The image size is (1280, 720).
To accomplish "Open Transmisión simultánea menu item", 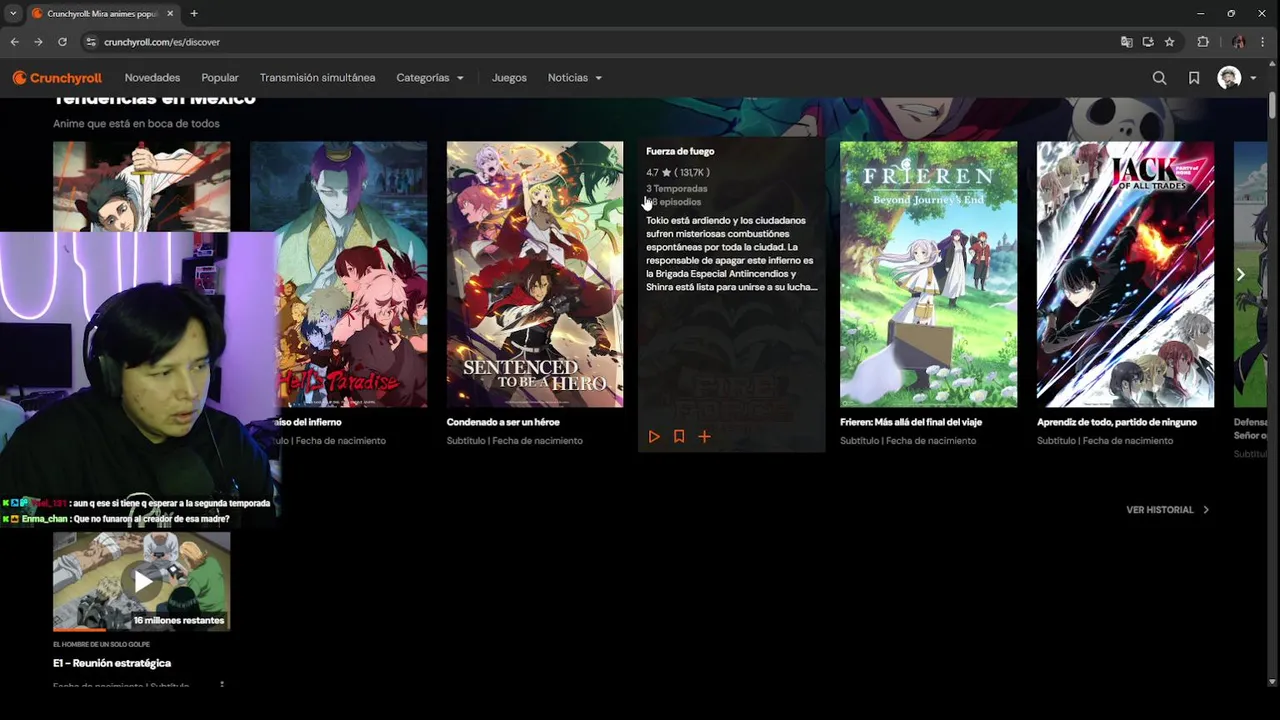I will coord(317,78).
